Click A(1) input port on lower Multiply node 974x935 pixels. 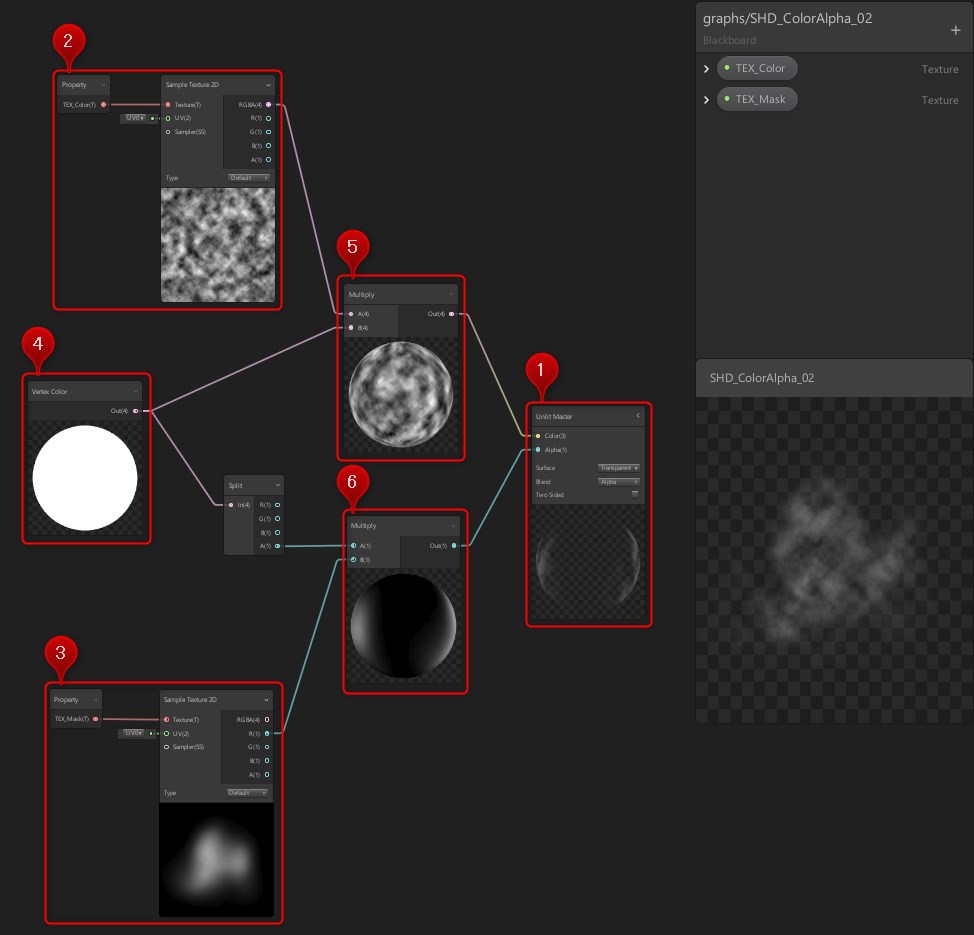pyautogui.click(x=353, y=545)
